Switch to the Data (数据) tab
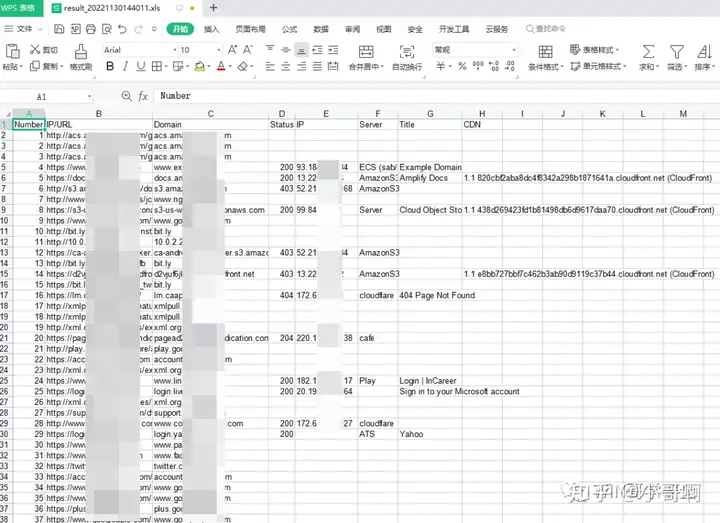 click(x=321, y=29)
